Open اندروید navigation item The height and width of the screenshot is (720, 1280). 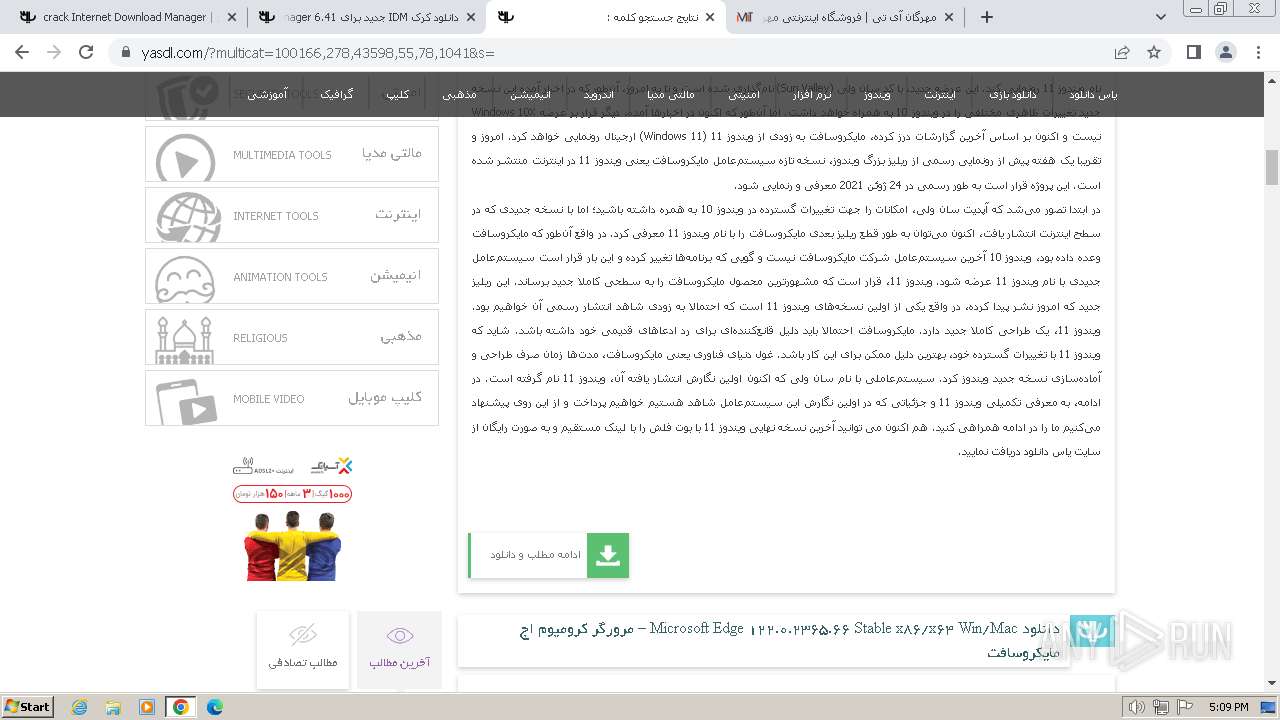[x=599, y=94]
